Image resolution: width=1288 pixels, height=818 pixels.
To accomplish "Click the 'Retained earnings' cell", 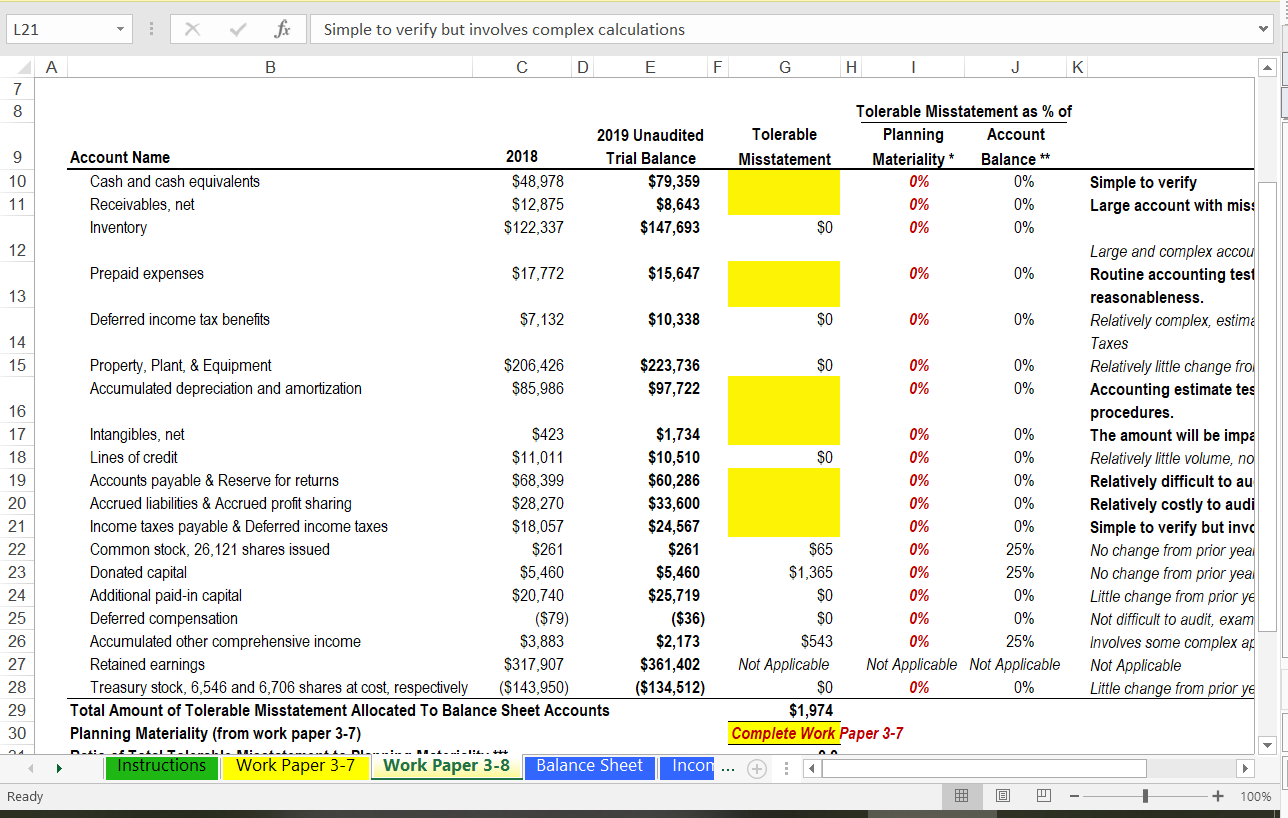I will (x=147, y=664).
